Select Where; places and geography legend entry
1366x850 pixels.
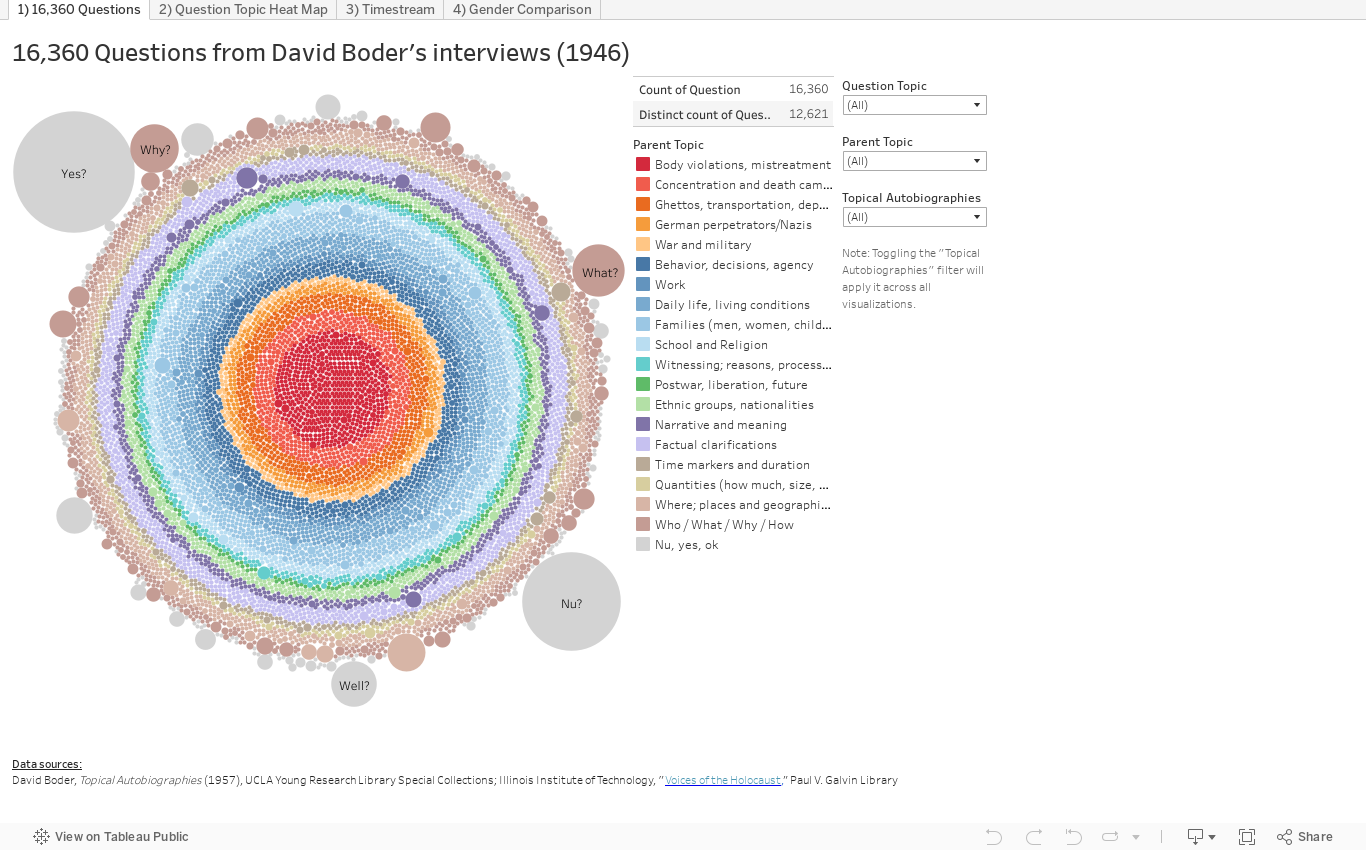click(x=733, y=504)
